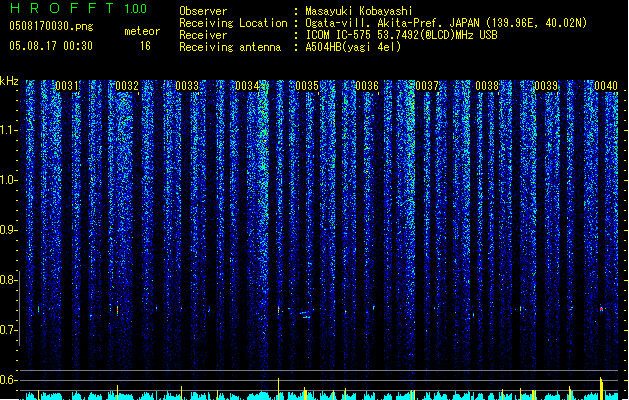Click observer name Masayuki Kobayashi
Screen dimensions: 629x400
coord(359,11)
